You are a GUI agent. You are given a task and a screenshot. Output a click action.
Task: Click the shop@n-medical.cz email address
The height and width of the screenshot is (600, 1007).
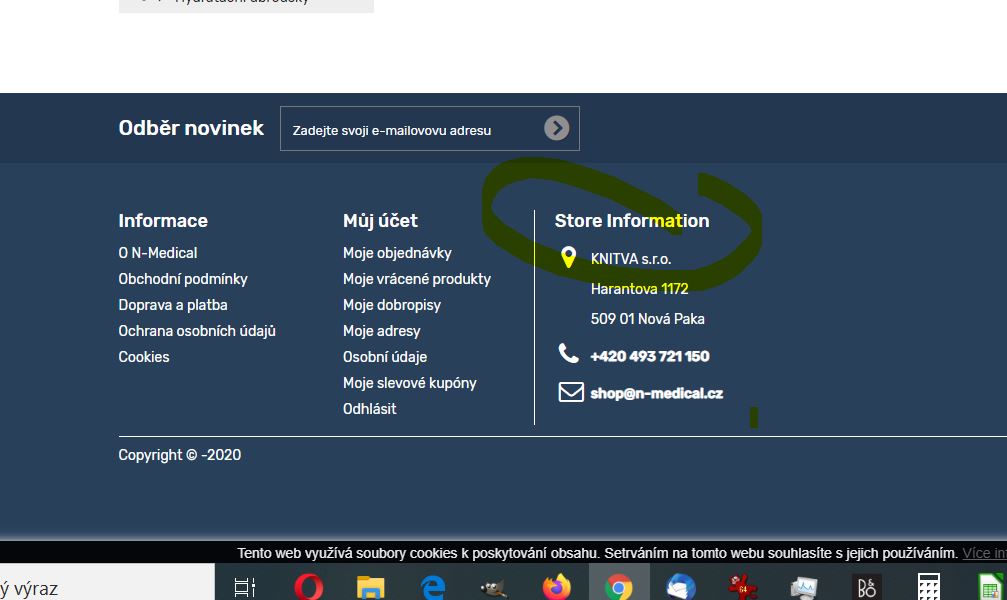pos(656,393)
